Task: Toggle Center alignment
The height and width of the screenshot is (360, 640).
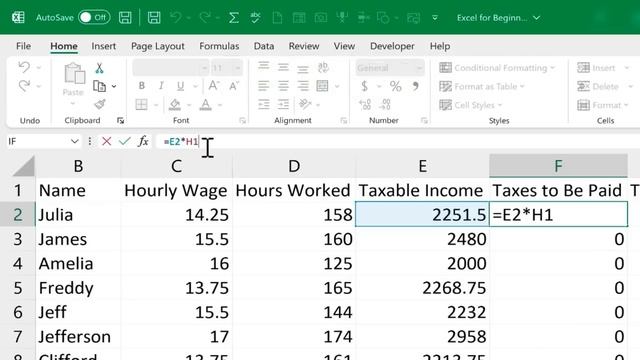Action: [x=283, y=86]
